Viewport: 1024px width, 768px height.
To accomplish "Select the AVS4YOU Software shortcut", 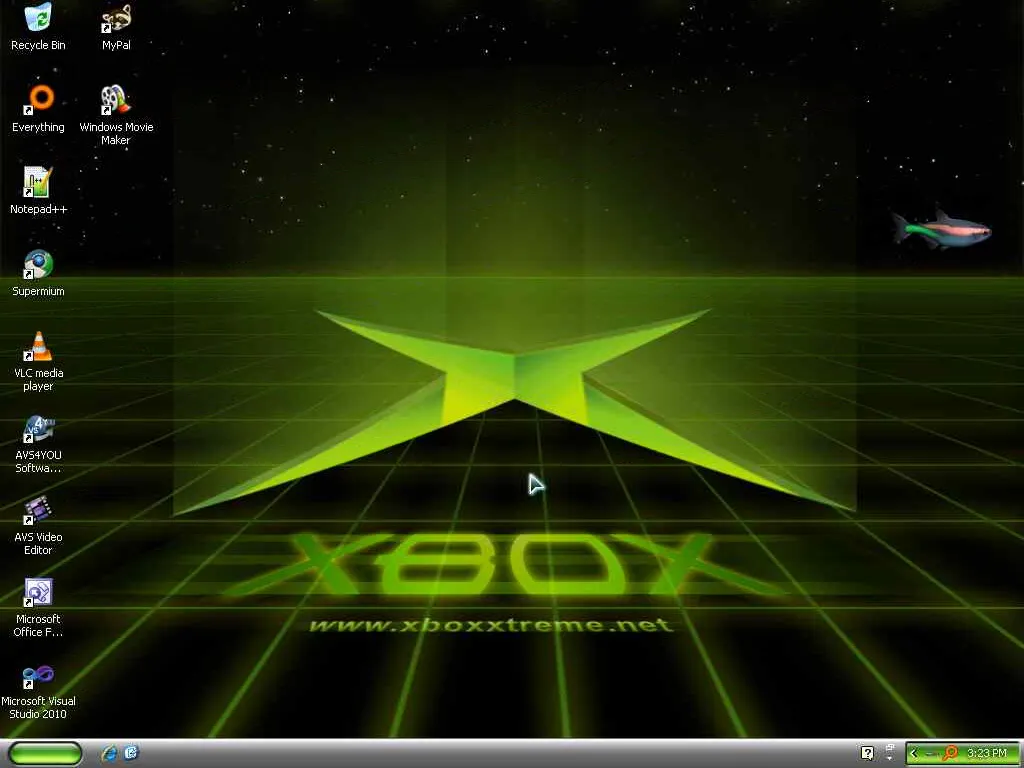I will coord(38,444).
